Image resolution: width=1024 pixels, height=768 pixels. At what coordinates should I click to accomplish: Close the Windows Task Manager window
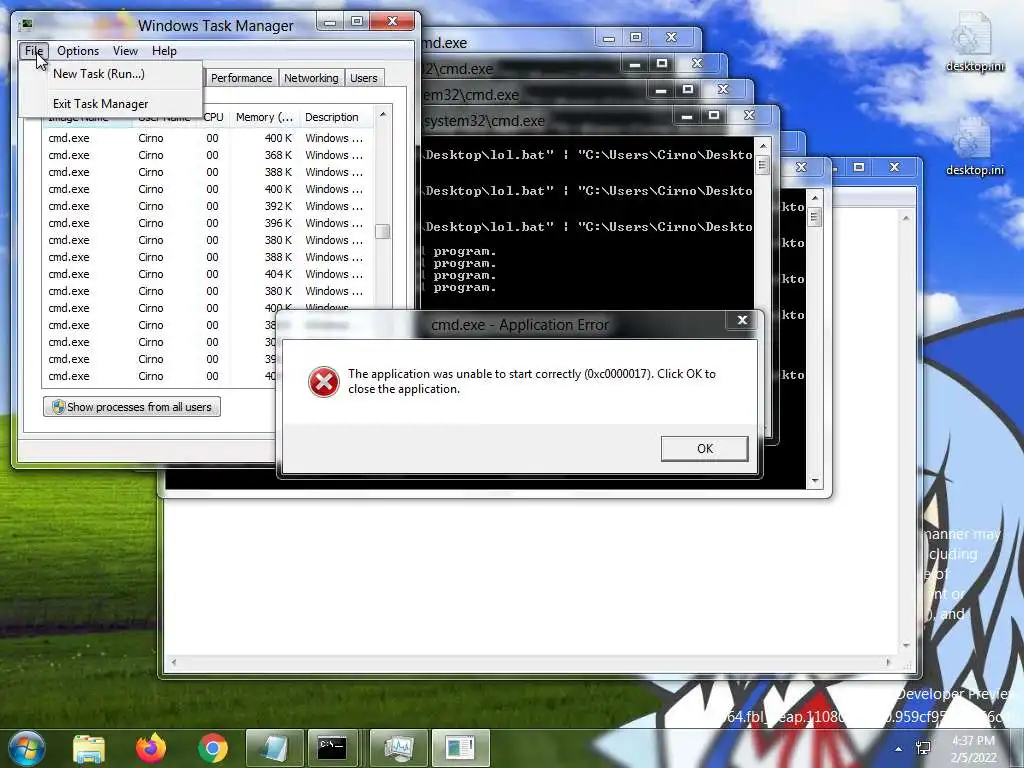tap(392, 22)
